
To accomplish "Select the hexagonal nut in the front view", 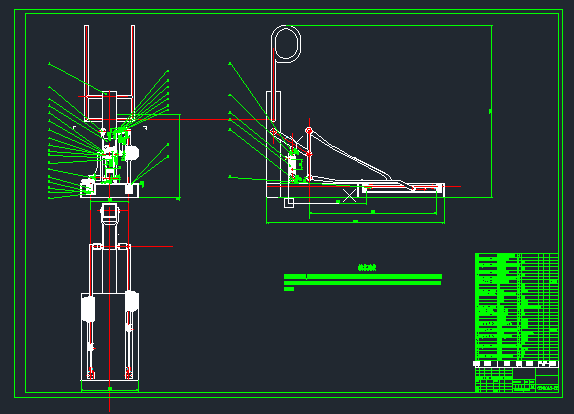I will point(131,153).
